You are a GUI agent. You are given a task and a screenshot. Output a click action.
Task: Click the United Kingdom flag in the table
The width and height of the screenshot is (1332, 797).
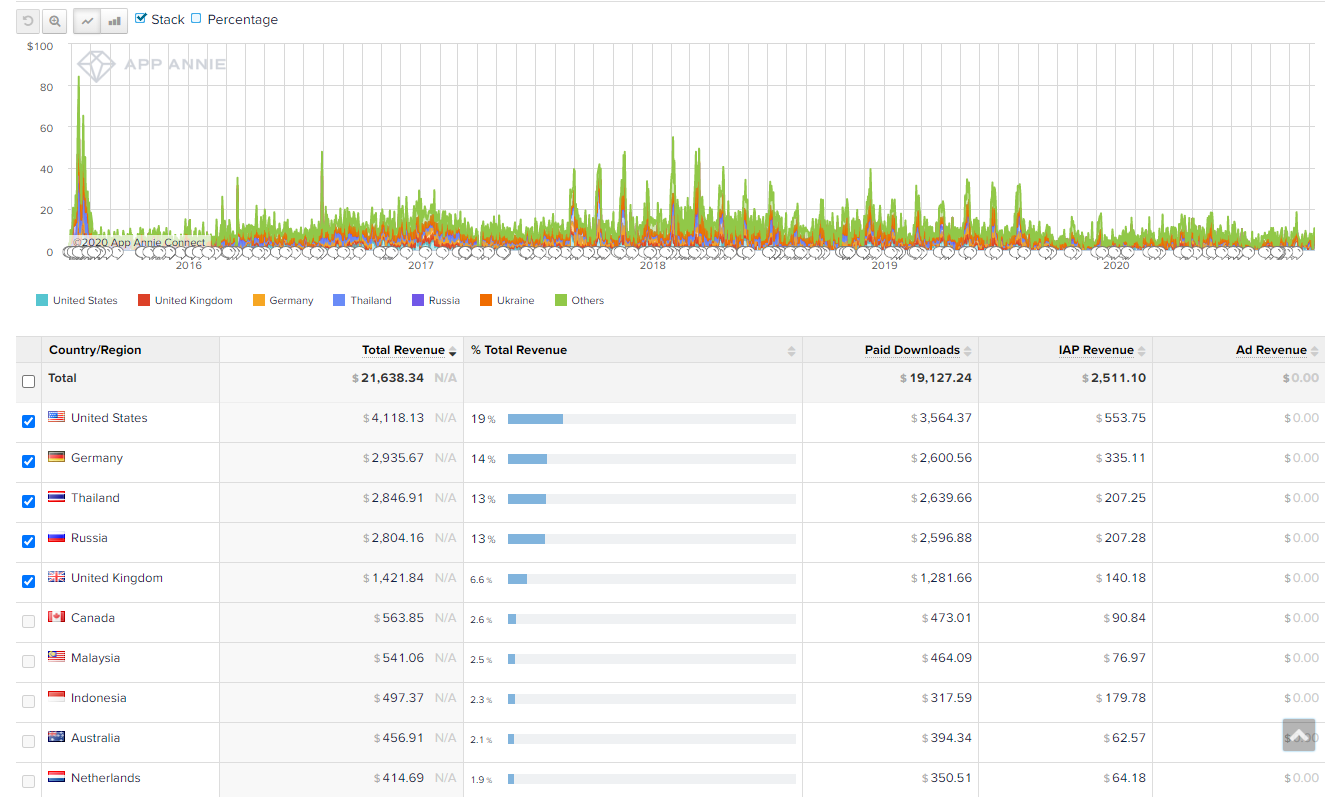coord(57,577)
